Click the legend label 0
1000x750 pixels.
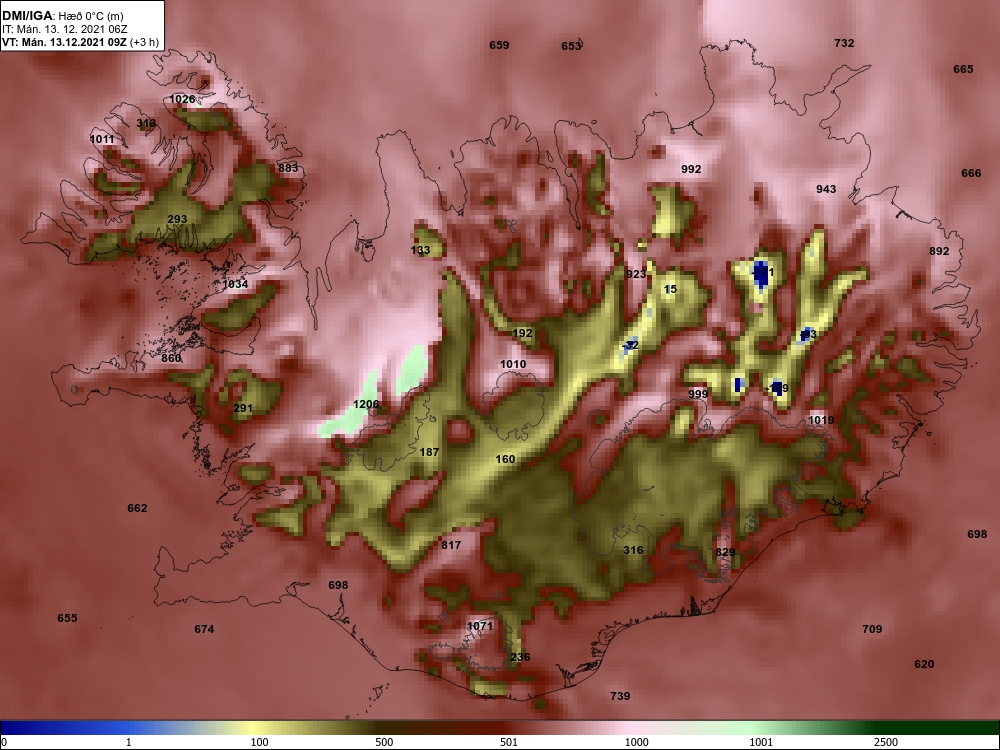tap(4, 742)
